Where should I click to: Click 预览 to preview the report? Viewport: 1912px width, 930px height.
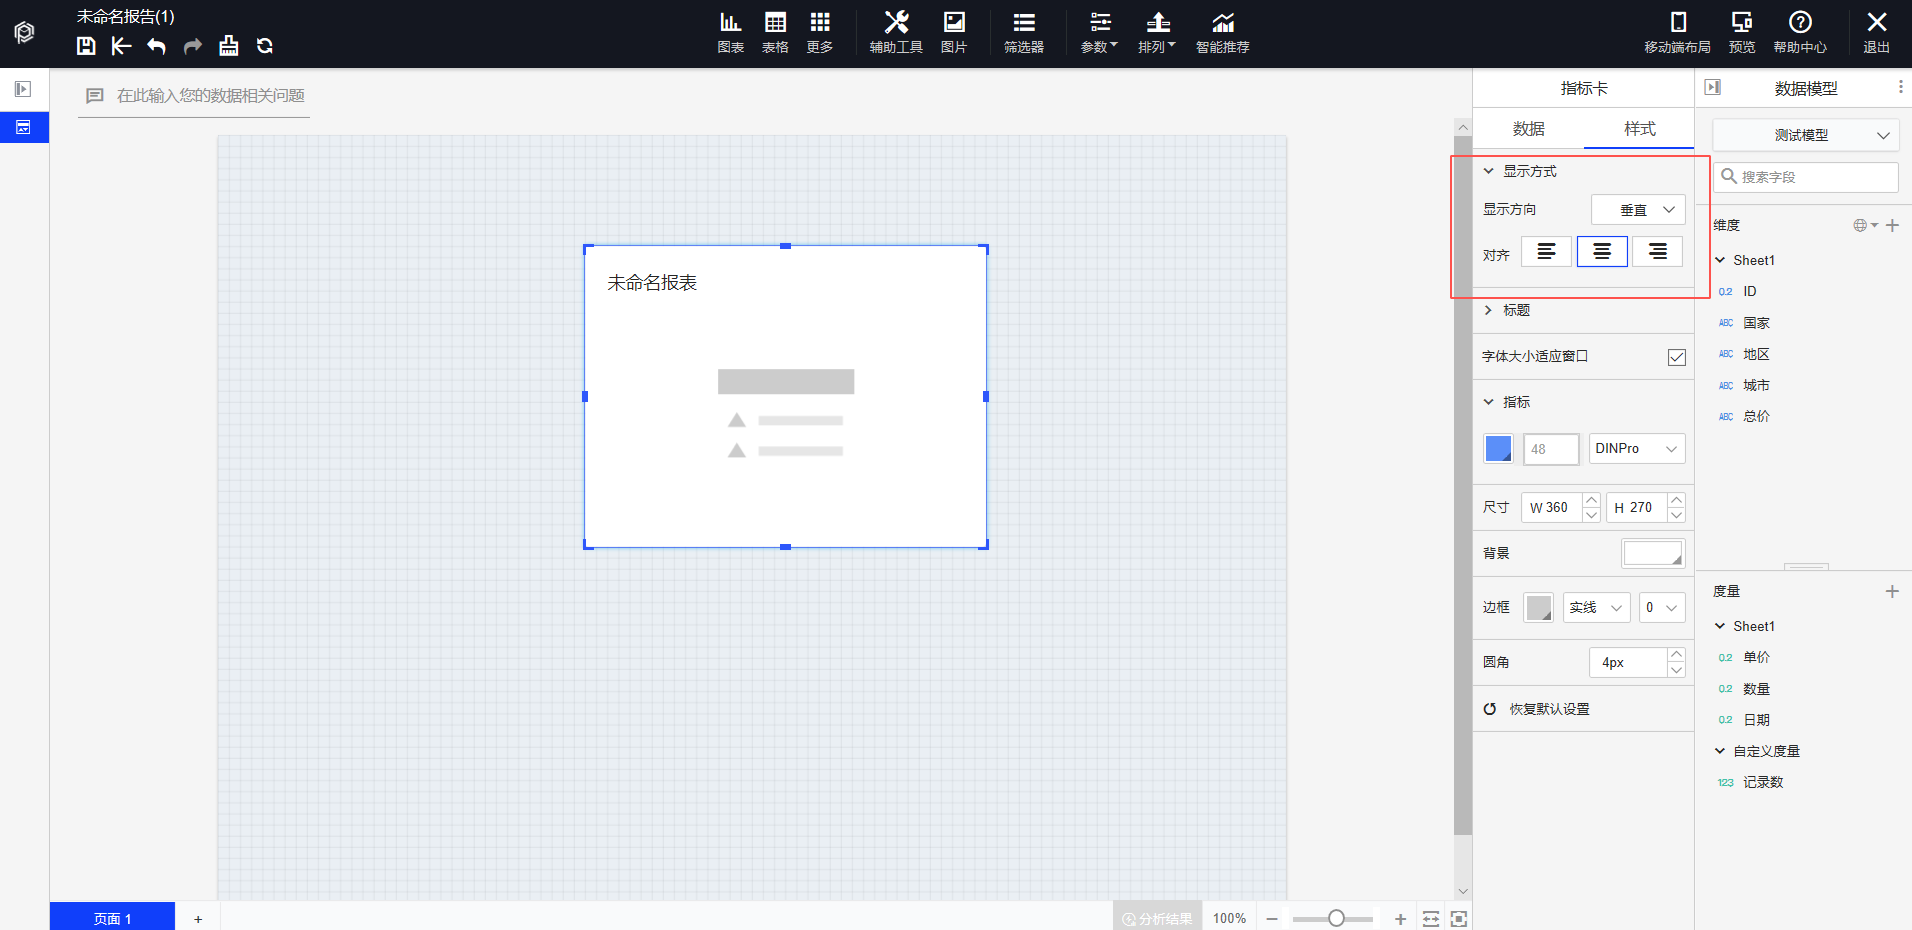coord(1741,32)
